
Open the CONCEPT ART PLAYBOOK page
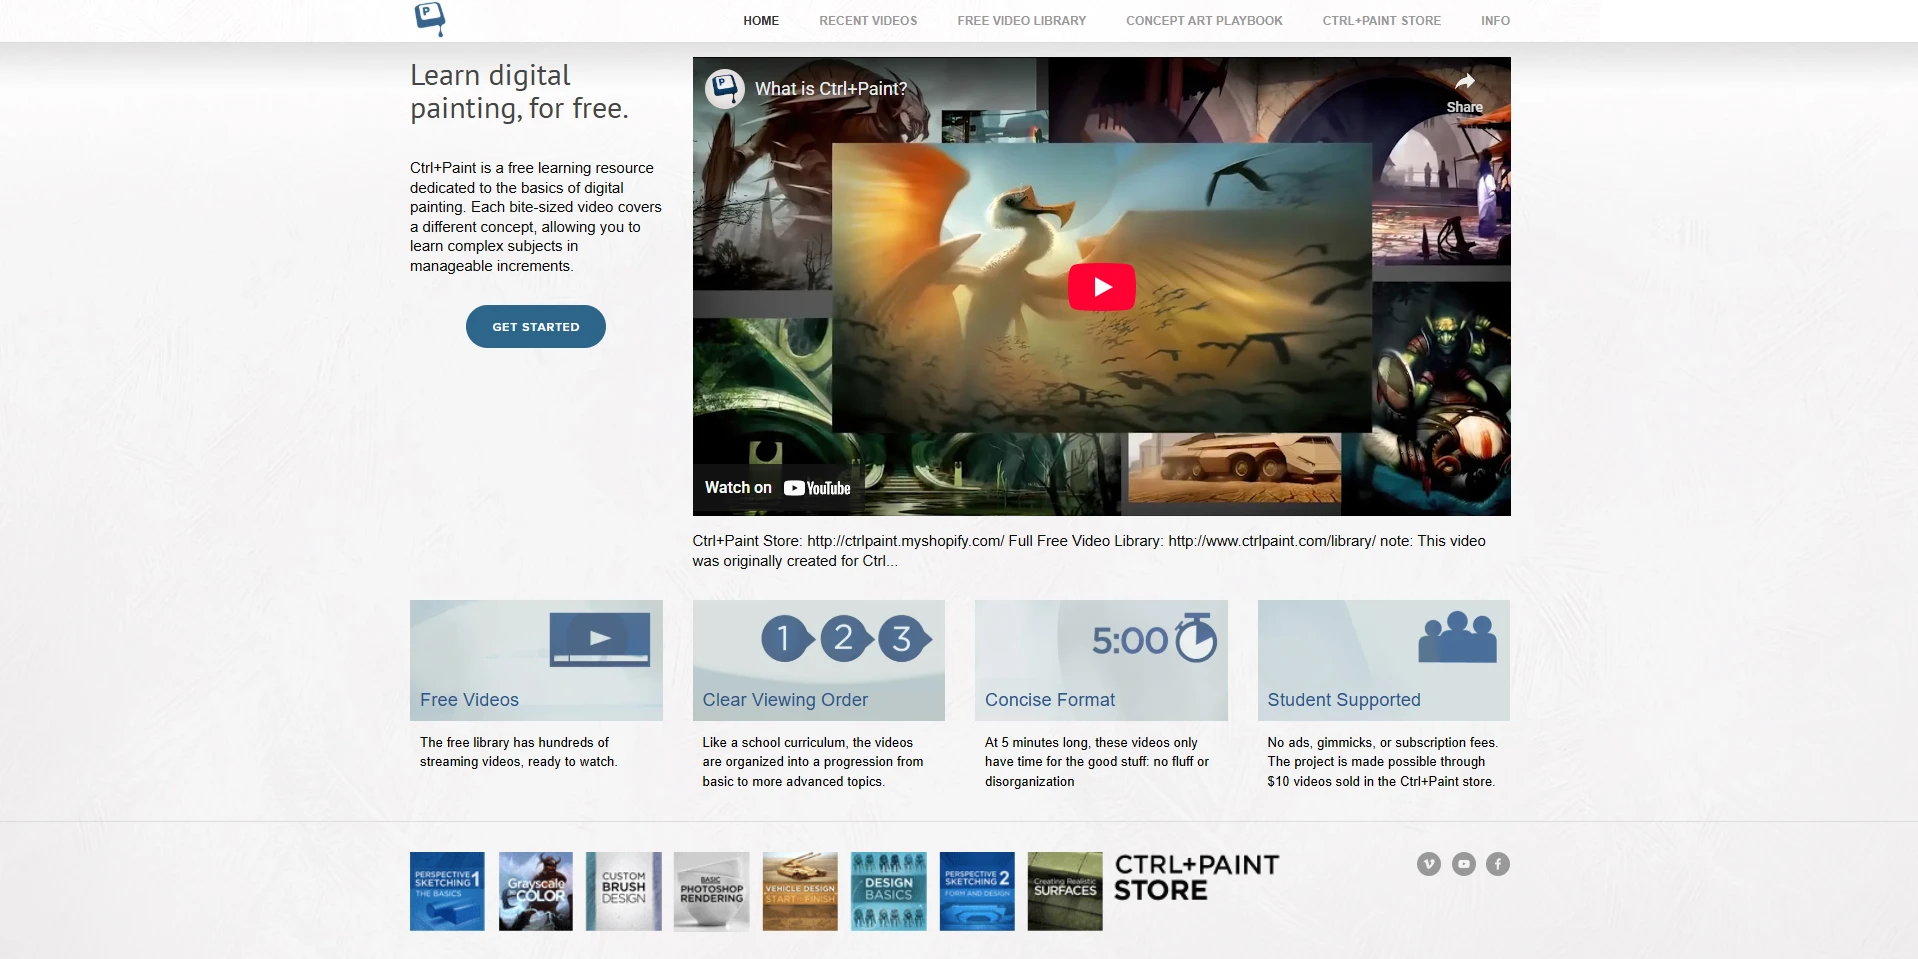(x=1204, y=20)
